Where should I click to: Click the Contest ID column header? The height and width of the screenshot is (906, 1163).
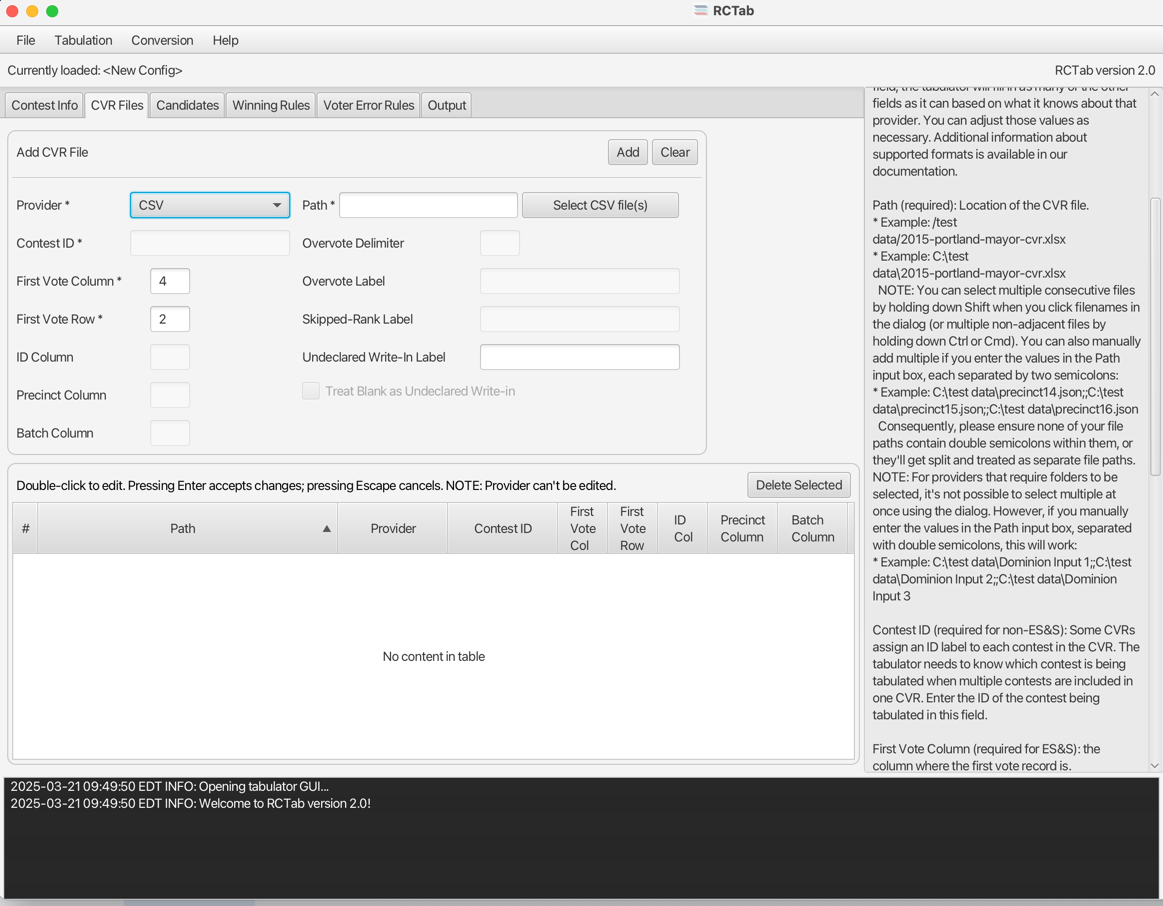click(503, 529)
